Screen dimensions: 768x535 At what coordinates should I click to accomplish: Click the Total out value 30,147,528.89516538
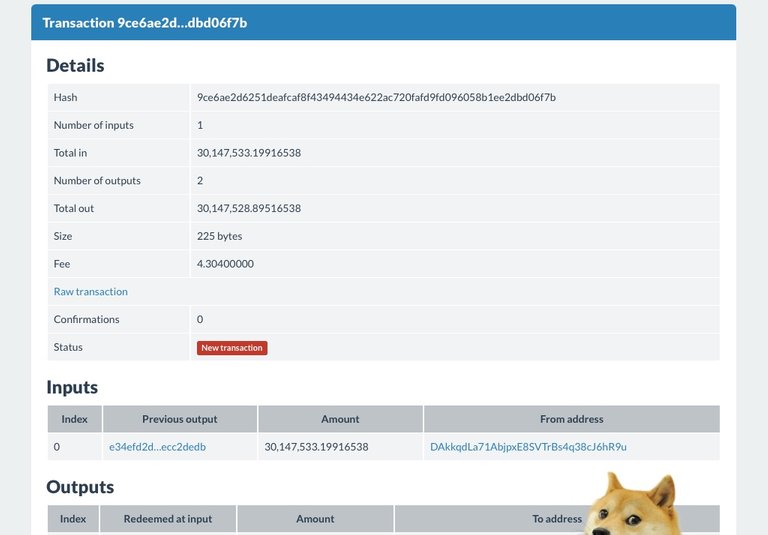pos(249,208)
